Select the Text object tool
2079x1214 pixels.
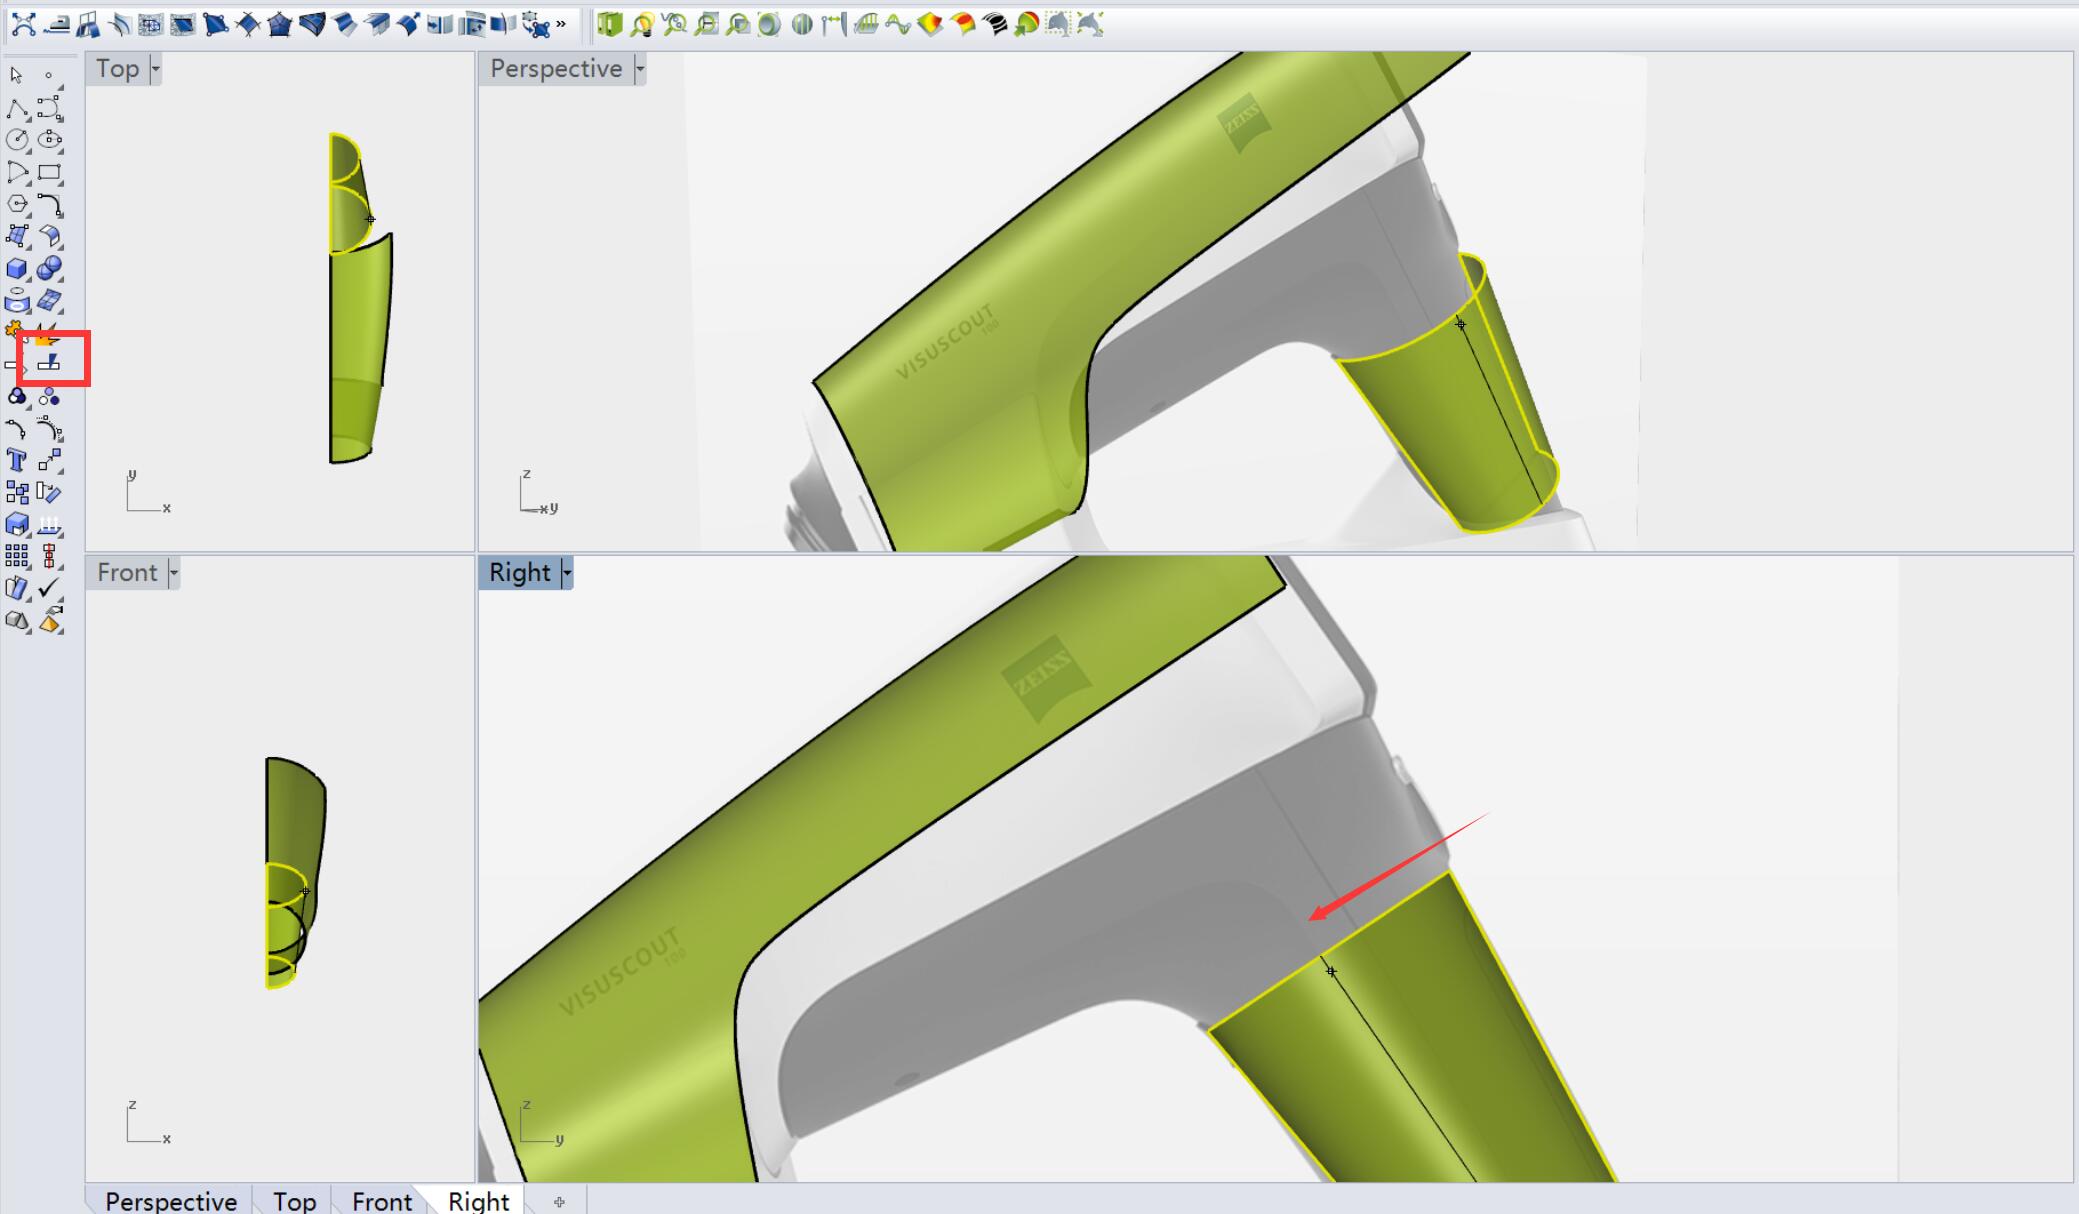pos(17,460)
